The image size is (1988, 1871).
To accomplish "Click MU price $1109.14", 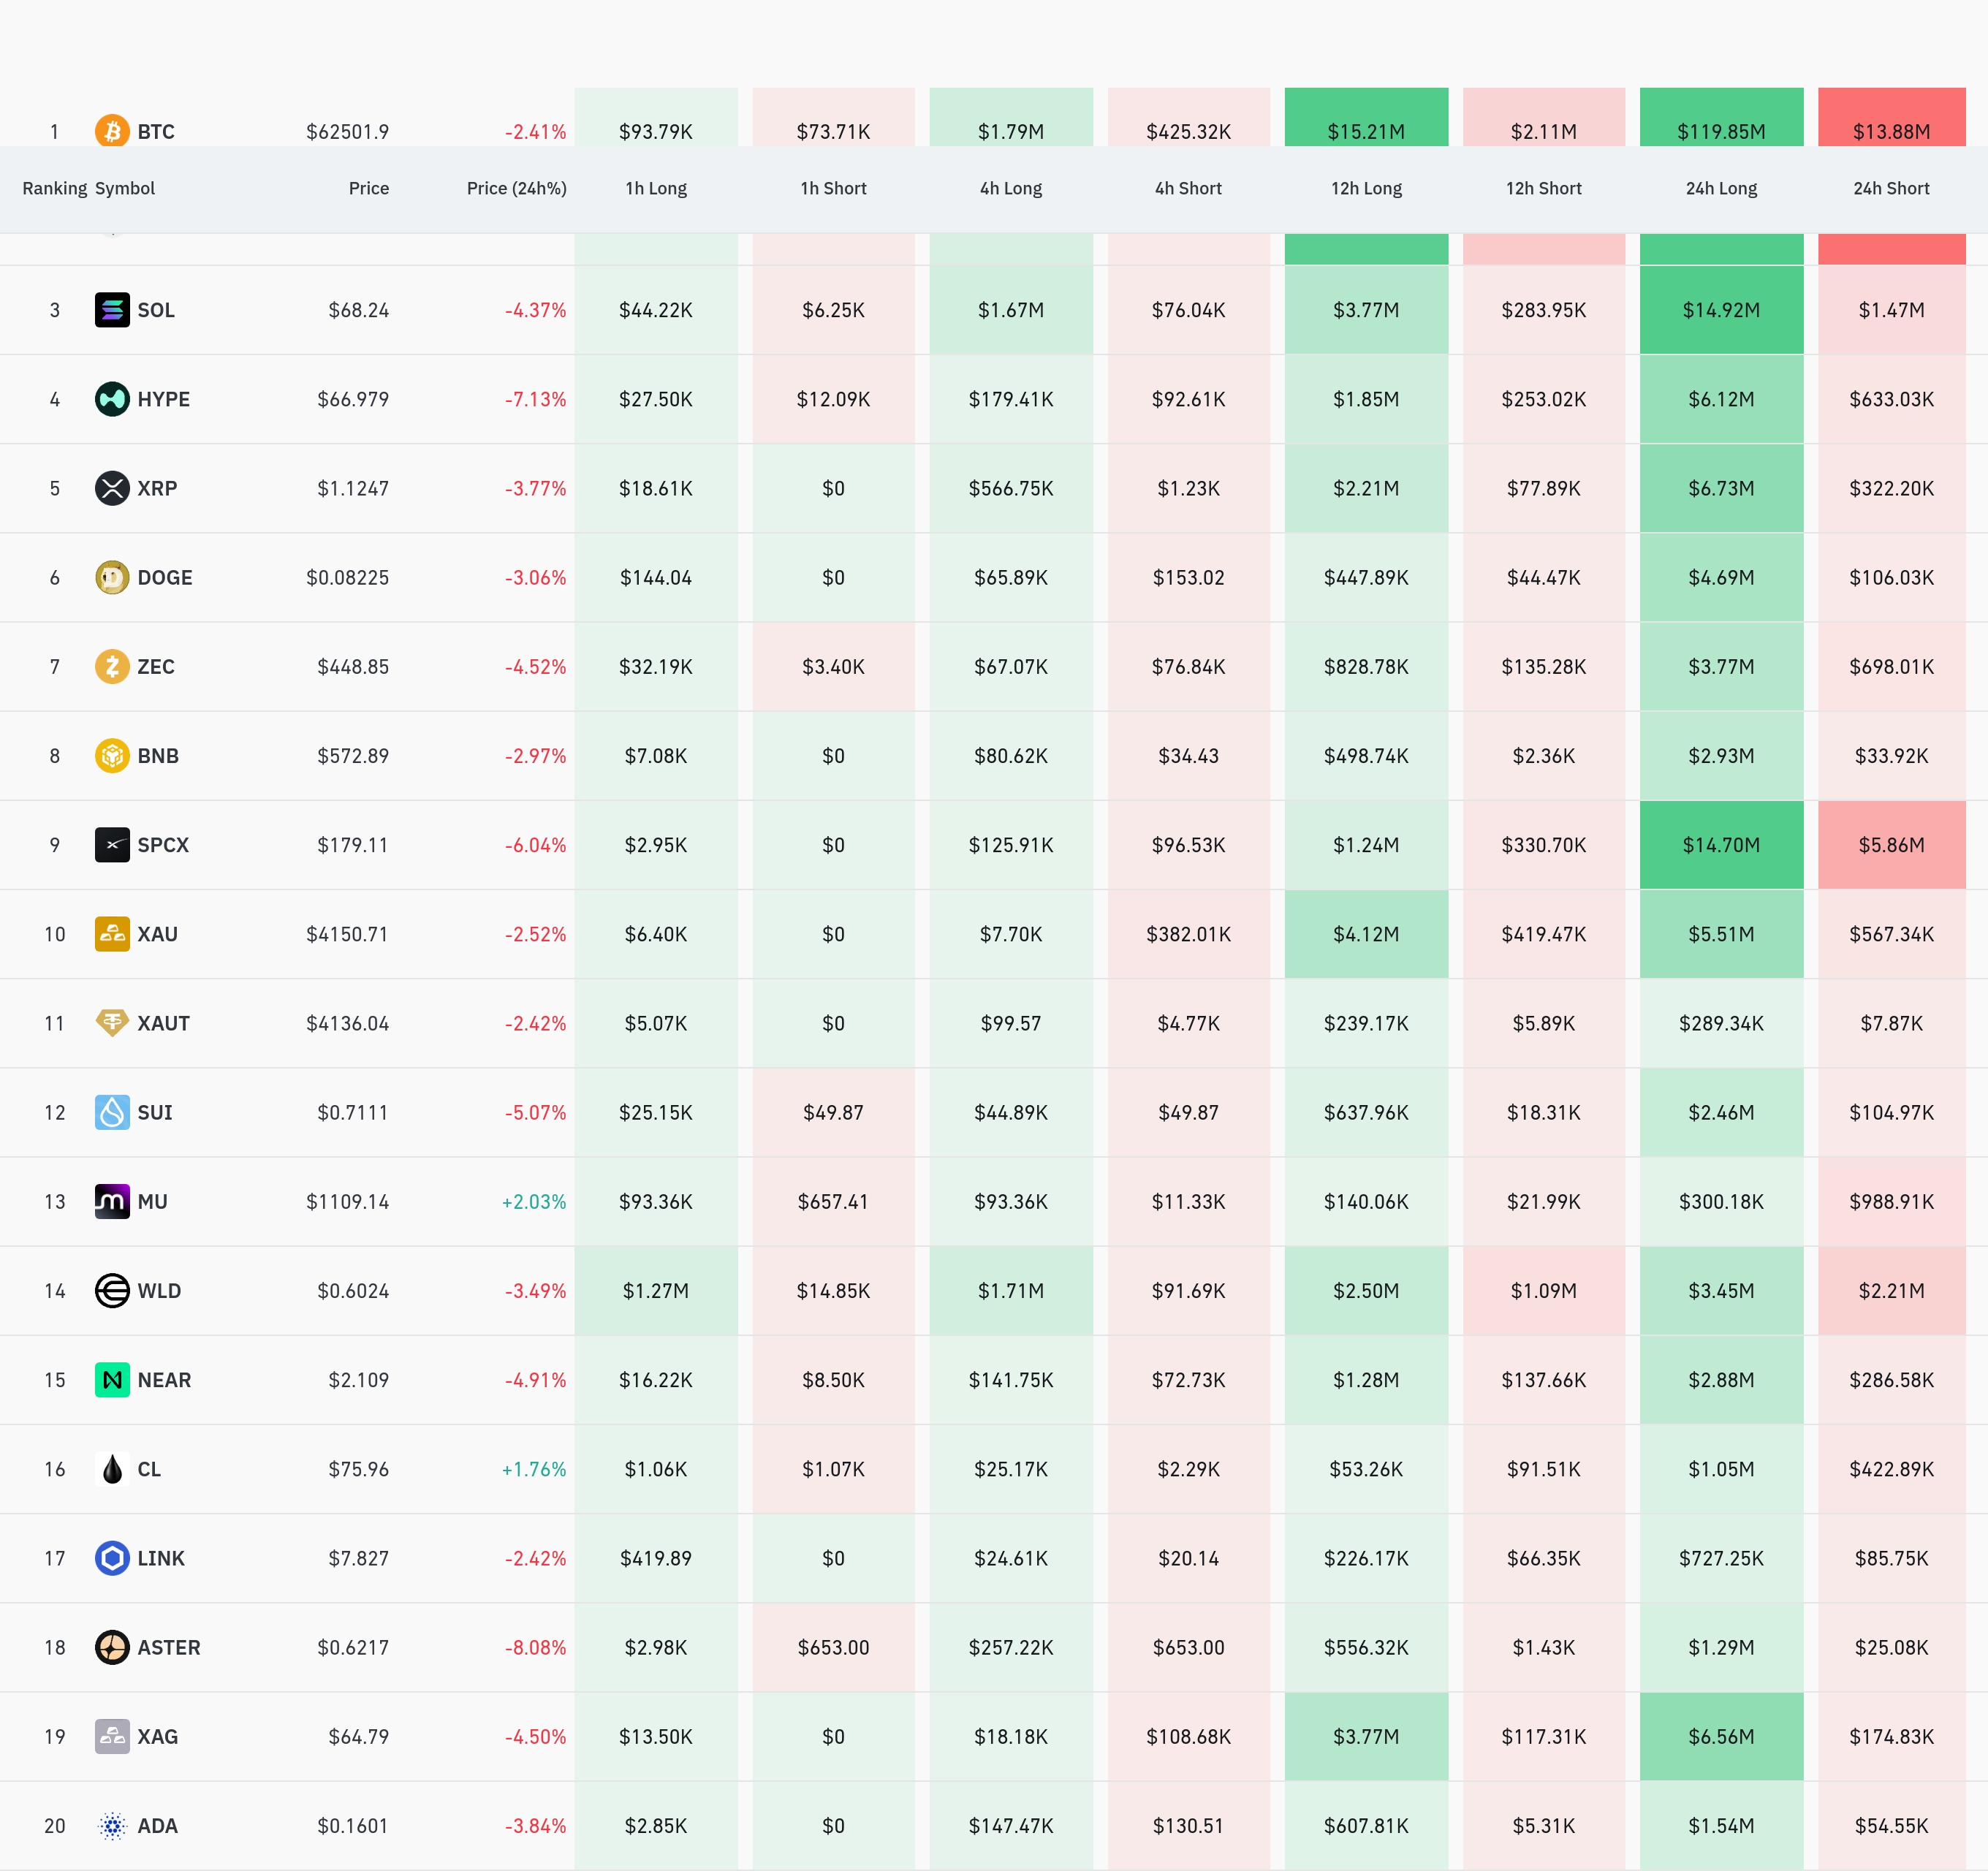I will click(x=348, y=1201).
